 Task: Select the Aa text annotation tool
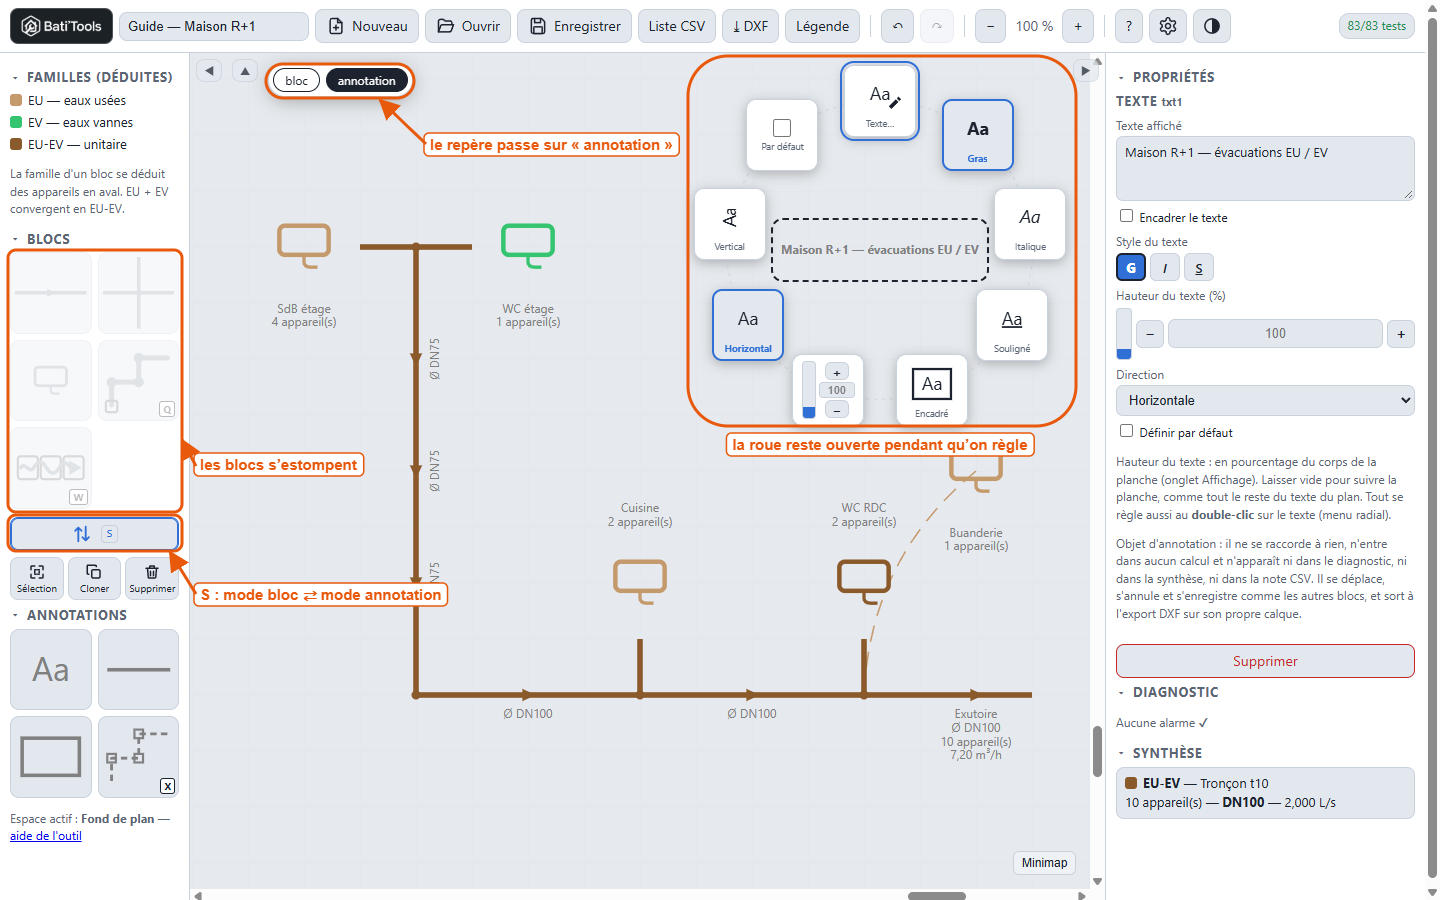click(51, 669)
